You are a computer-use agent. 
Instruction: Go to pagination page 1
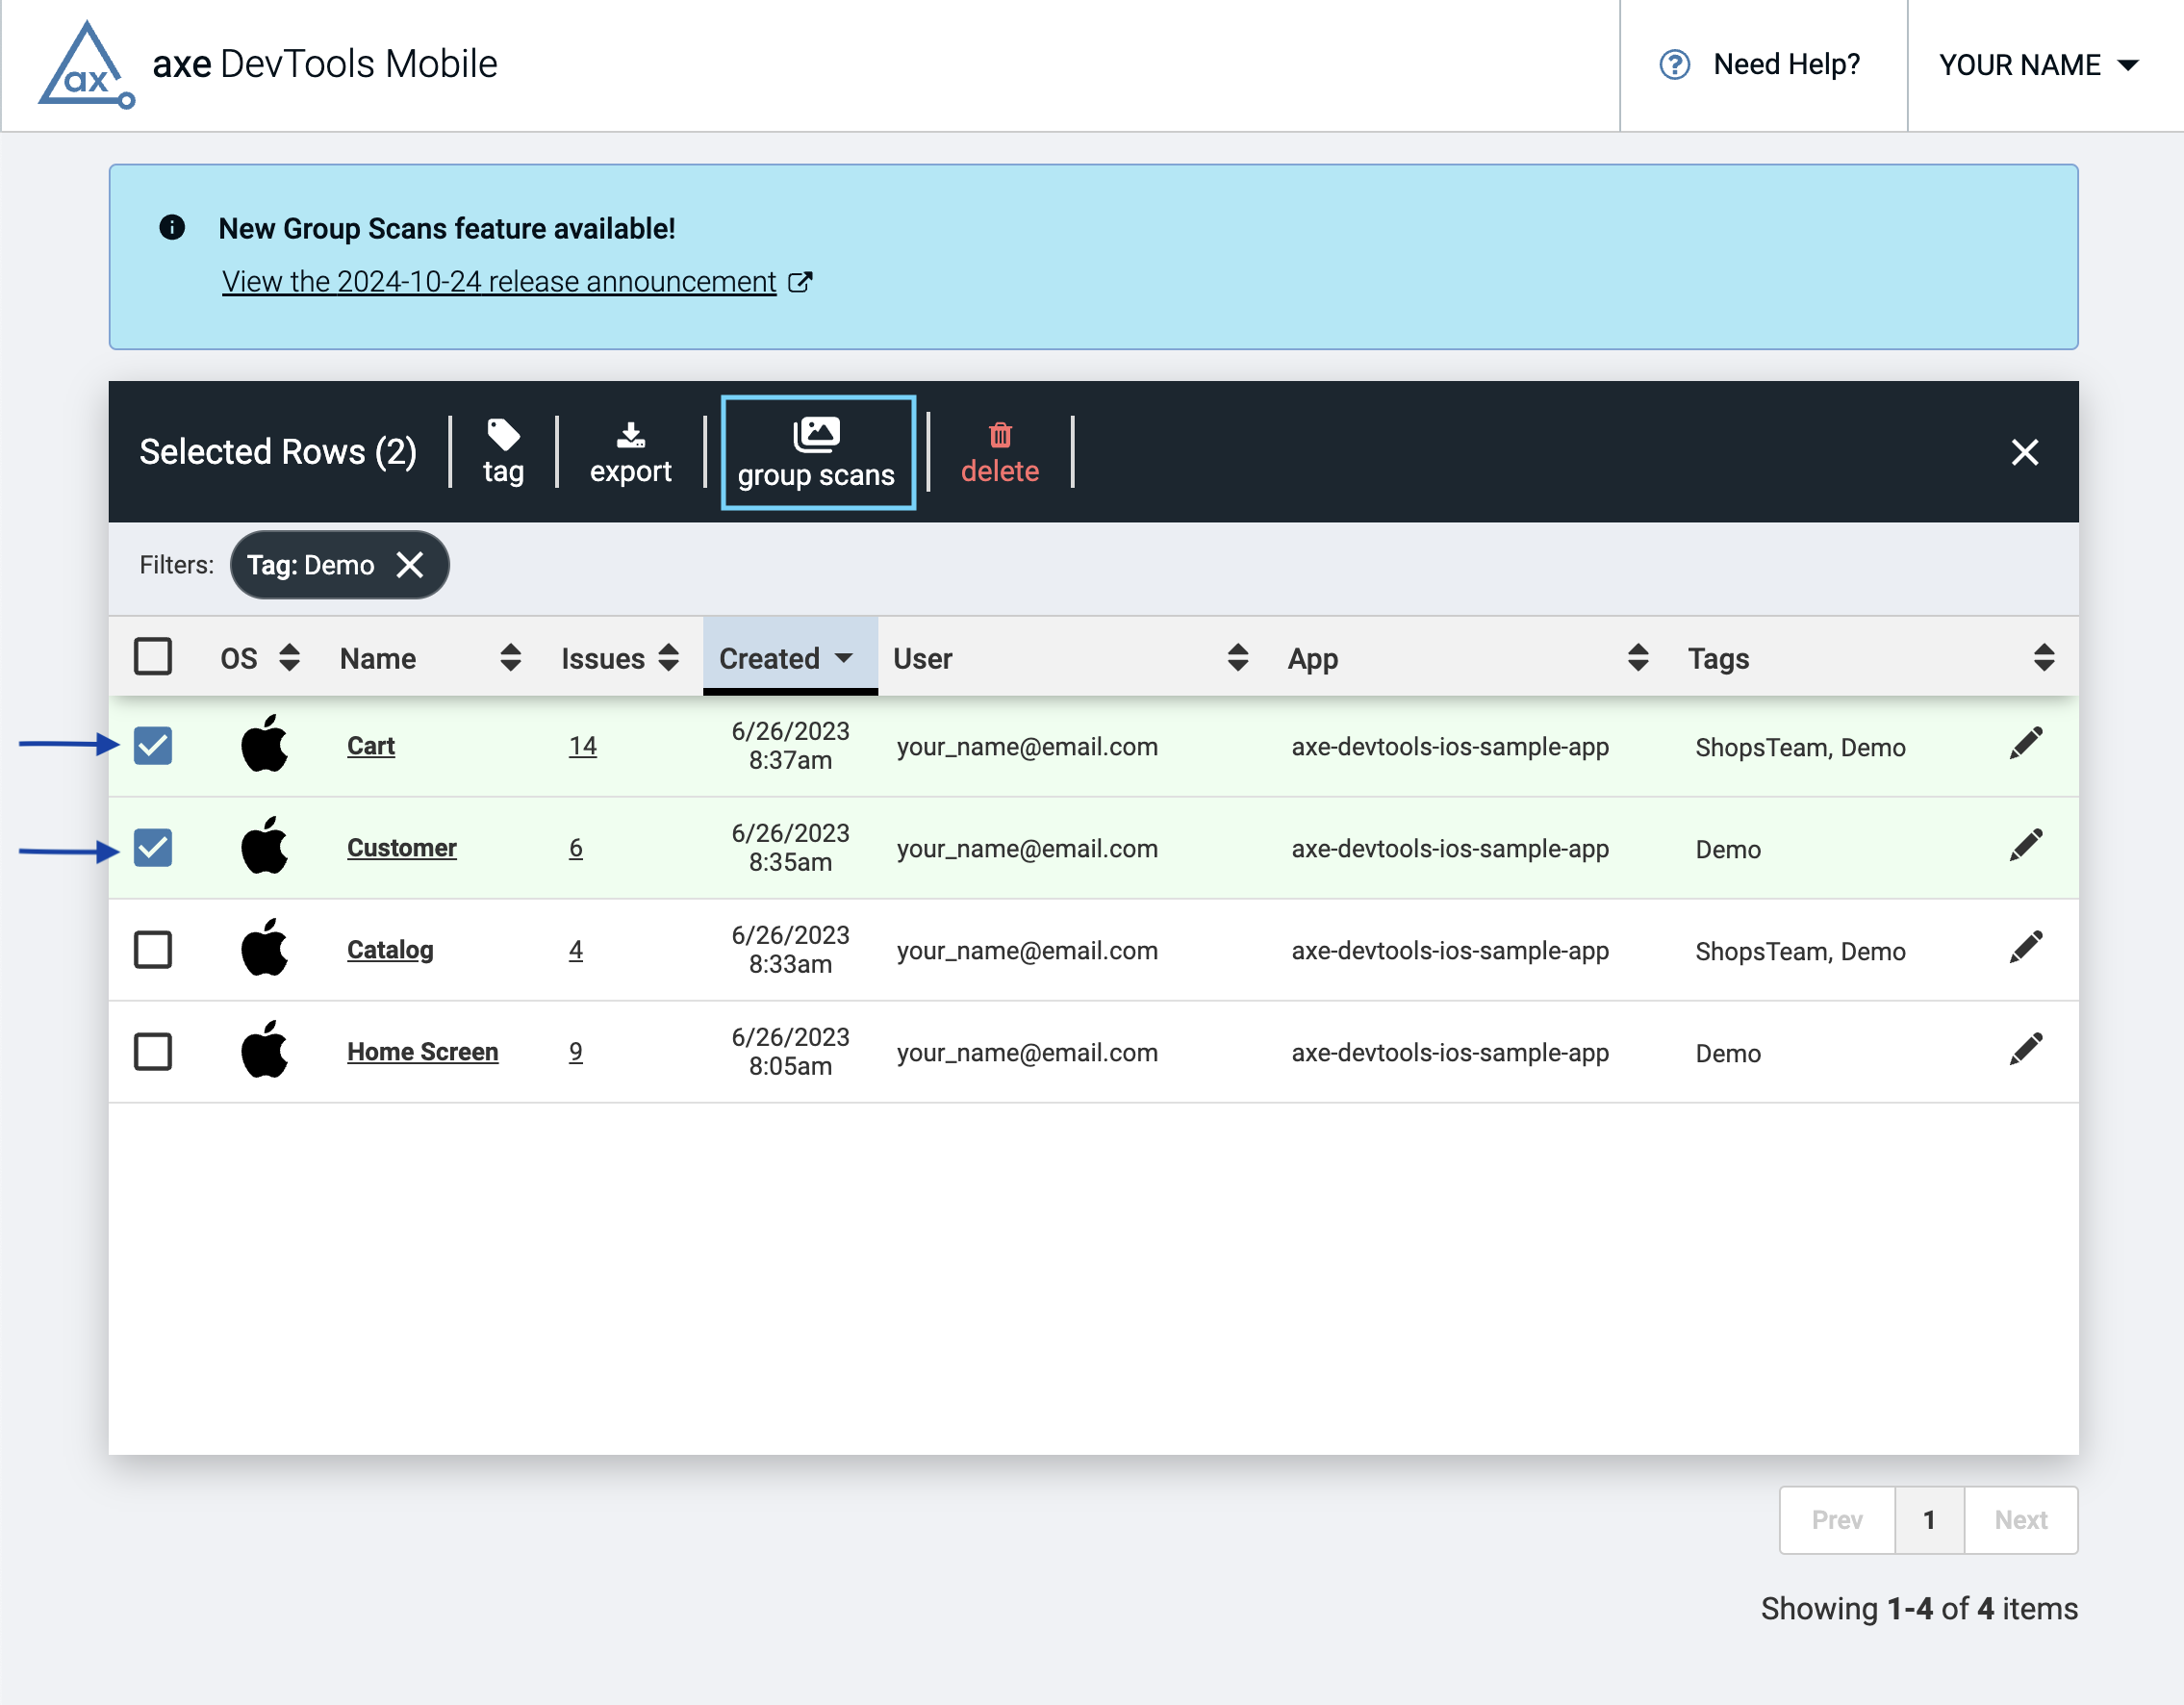1928,1520
